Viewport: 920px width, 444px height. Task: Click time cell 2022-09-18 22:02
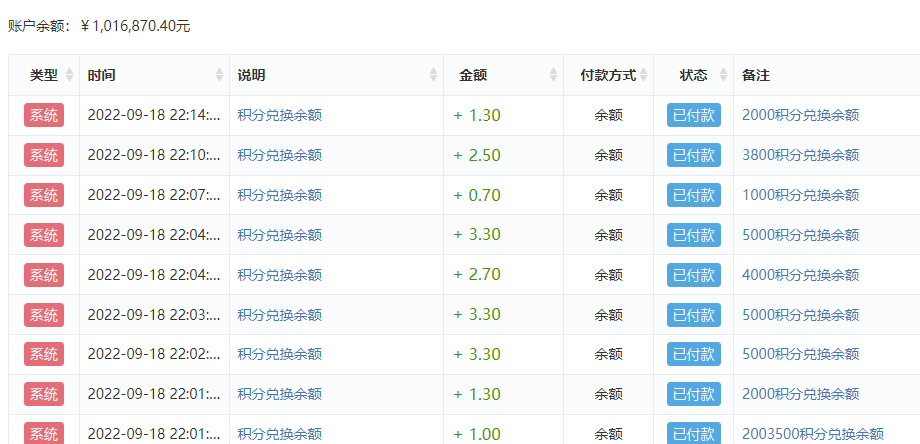click(154, 354)
